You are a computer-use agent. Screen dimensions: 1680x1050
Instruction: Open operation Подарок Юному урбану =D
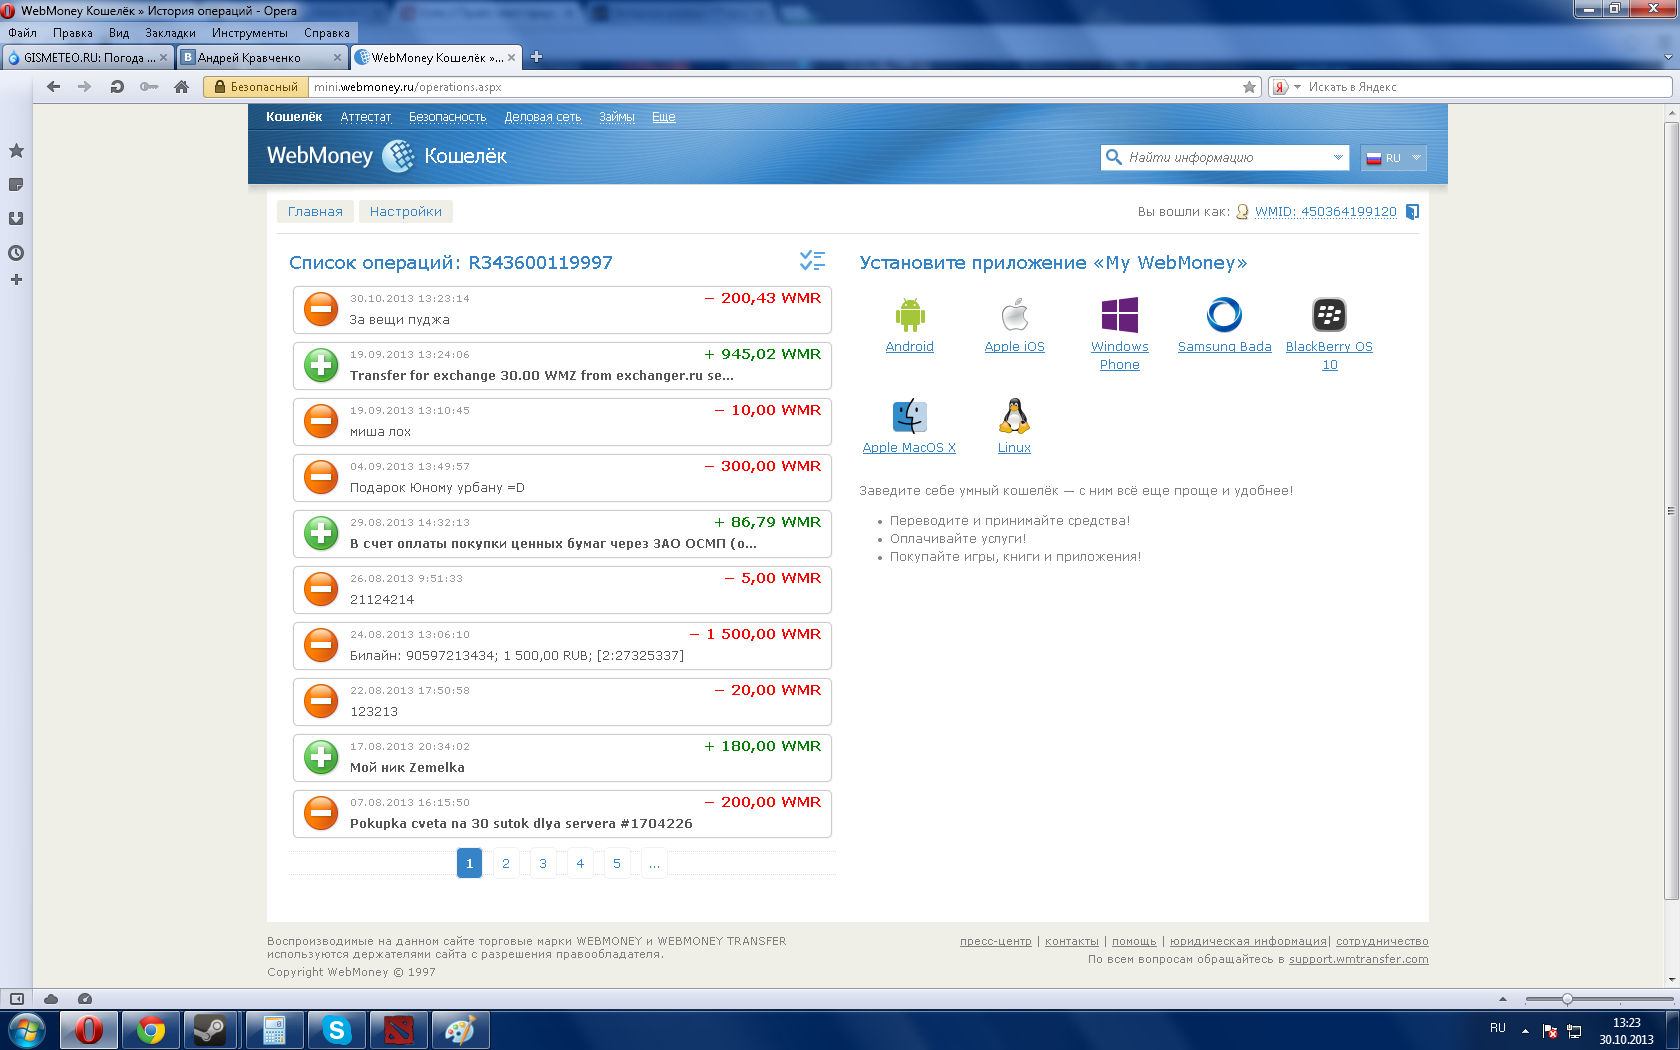point(562,478)
